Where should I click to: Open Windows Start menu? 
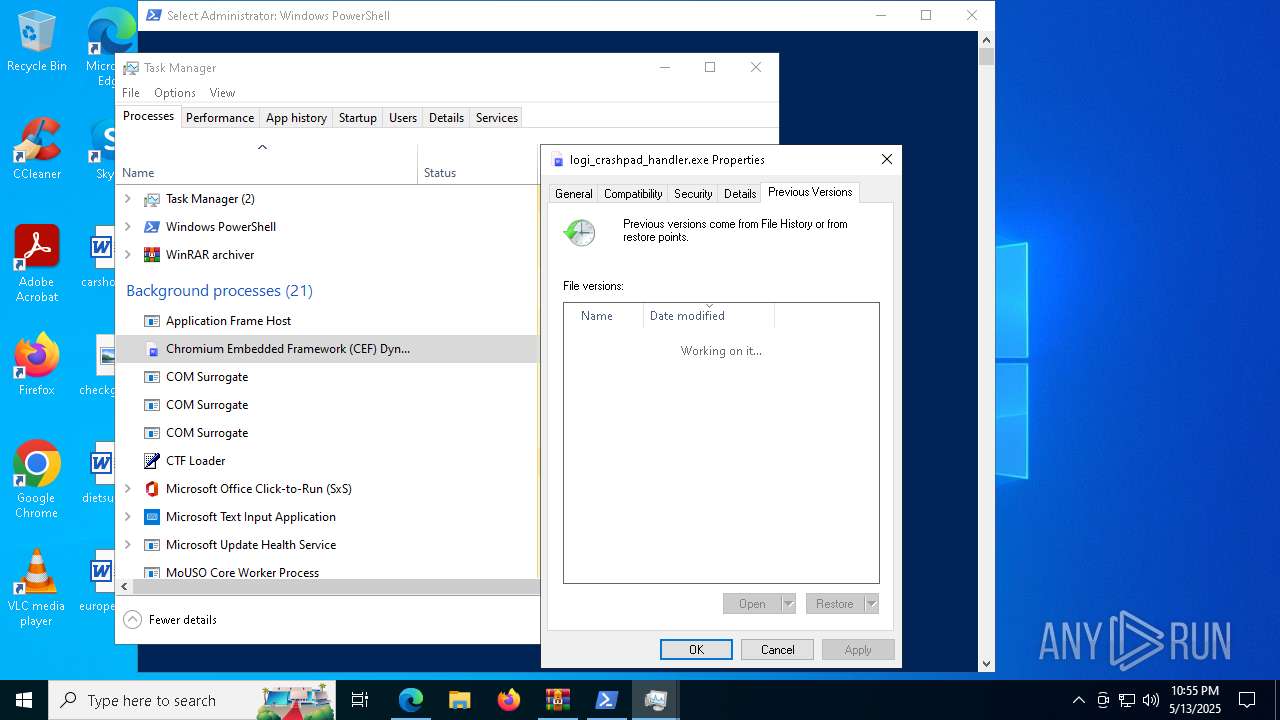click(x=24, y=700)
